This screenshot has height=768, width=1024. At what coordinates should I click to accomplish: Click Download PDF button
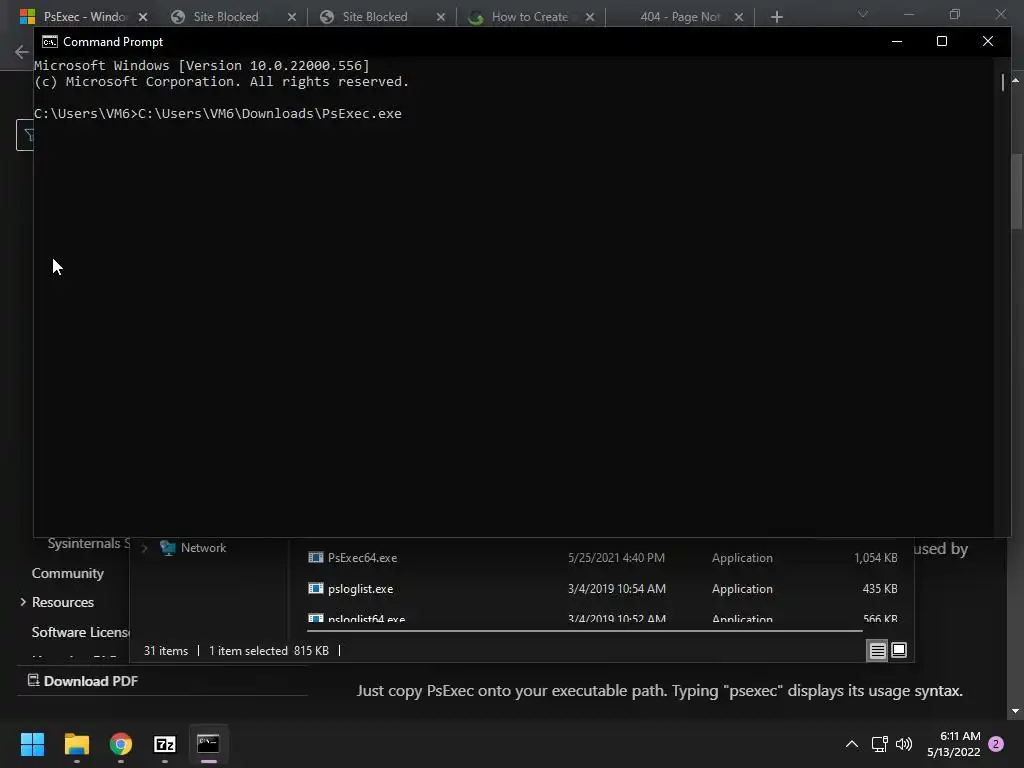[x=83, y=680]
